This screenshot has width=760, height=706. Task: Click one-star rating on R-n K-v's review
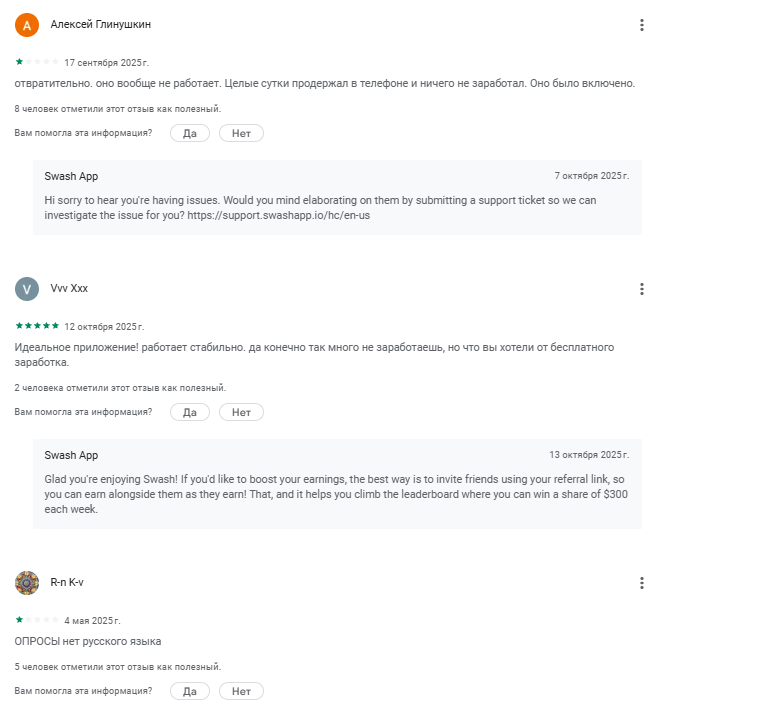pos(37,620)
